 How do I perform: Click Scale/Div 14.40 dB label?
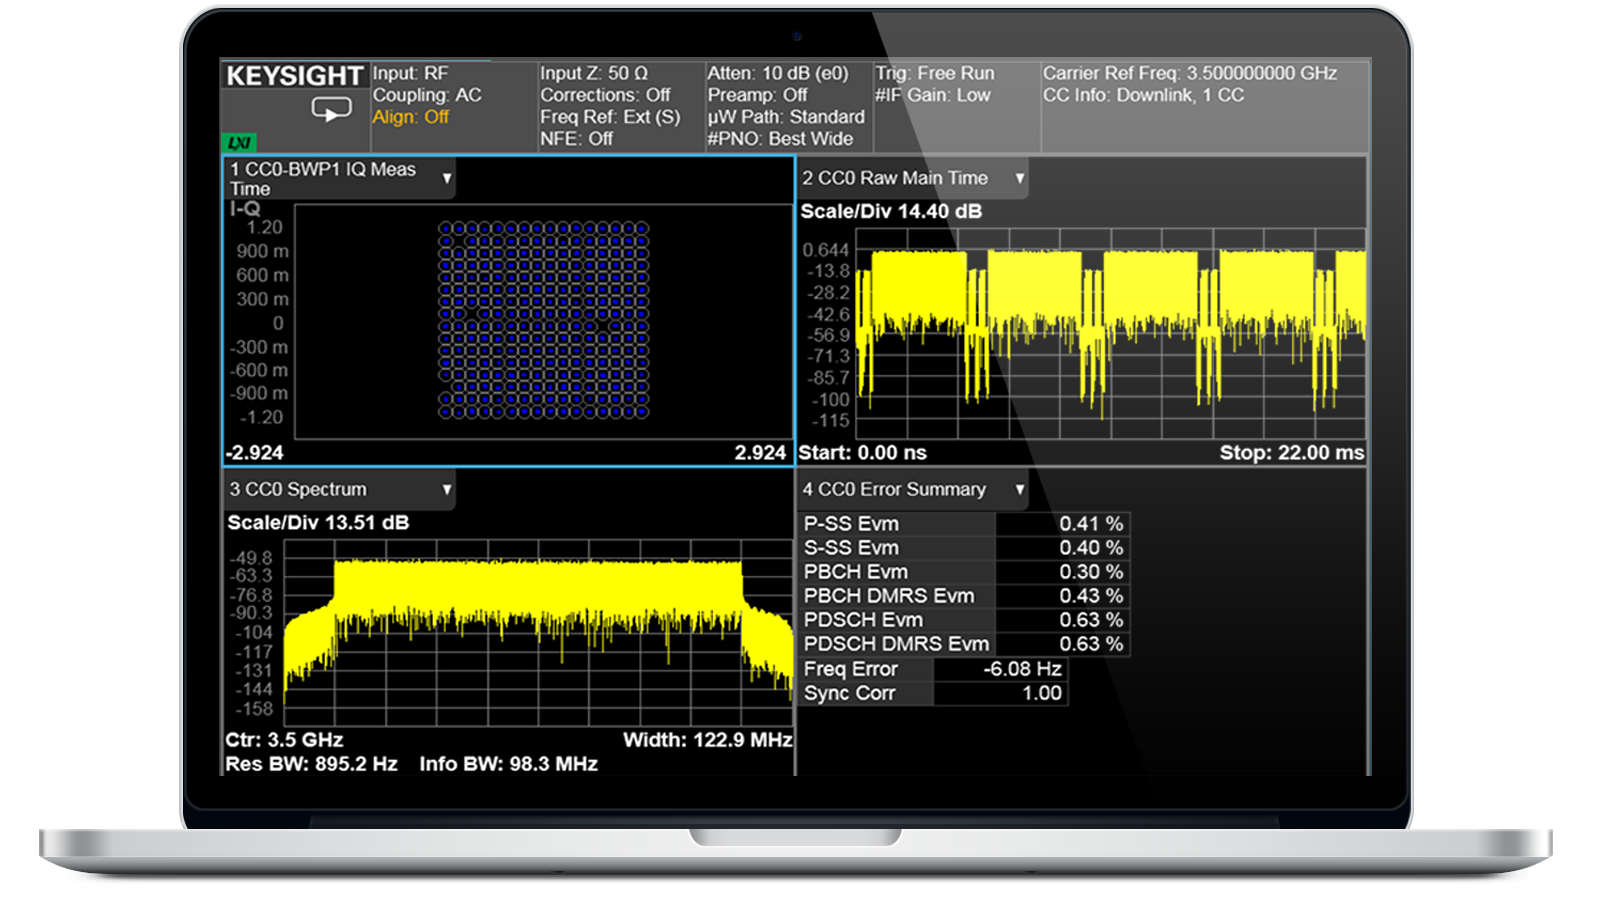890,211
